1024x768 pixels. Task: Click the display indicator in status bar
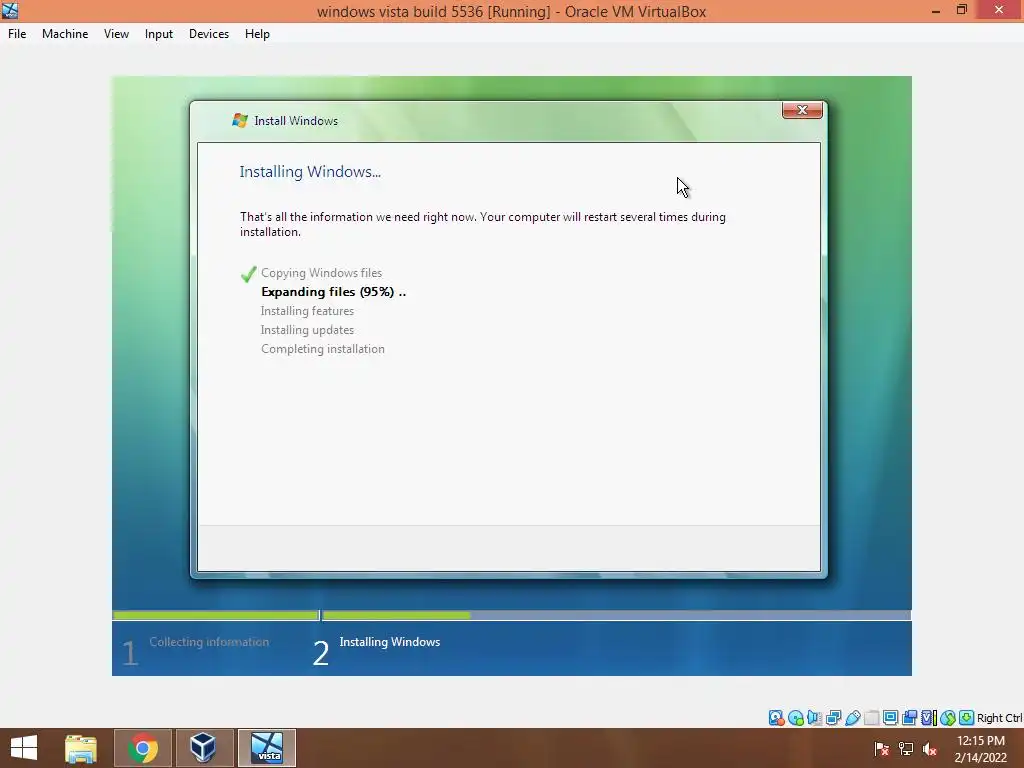(890, 718)
